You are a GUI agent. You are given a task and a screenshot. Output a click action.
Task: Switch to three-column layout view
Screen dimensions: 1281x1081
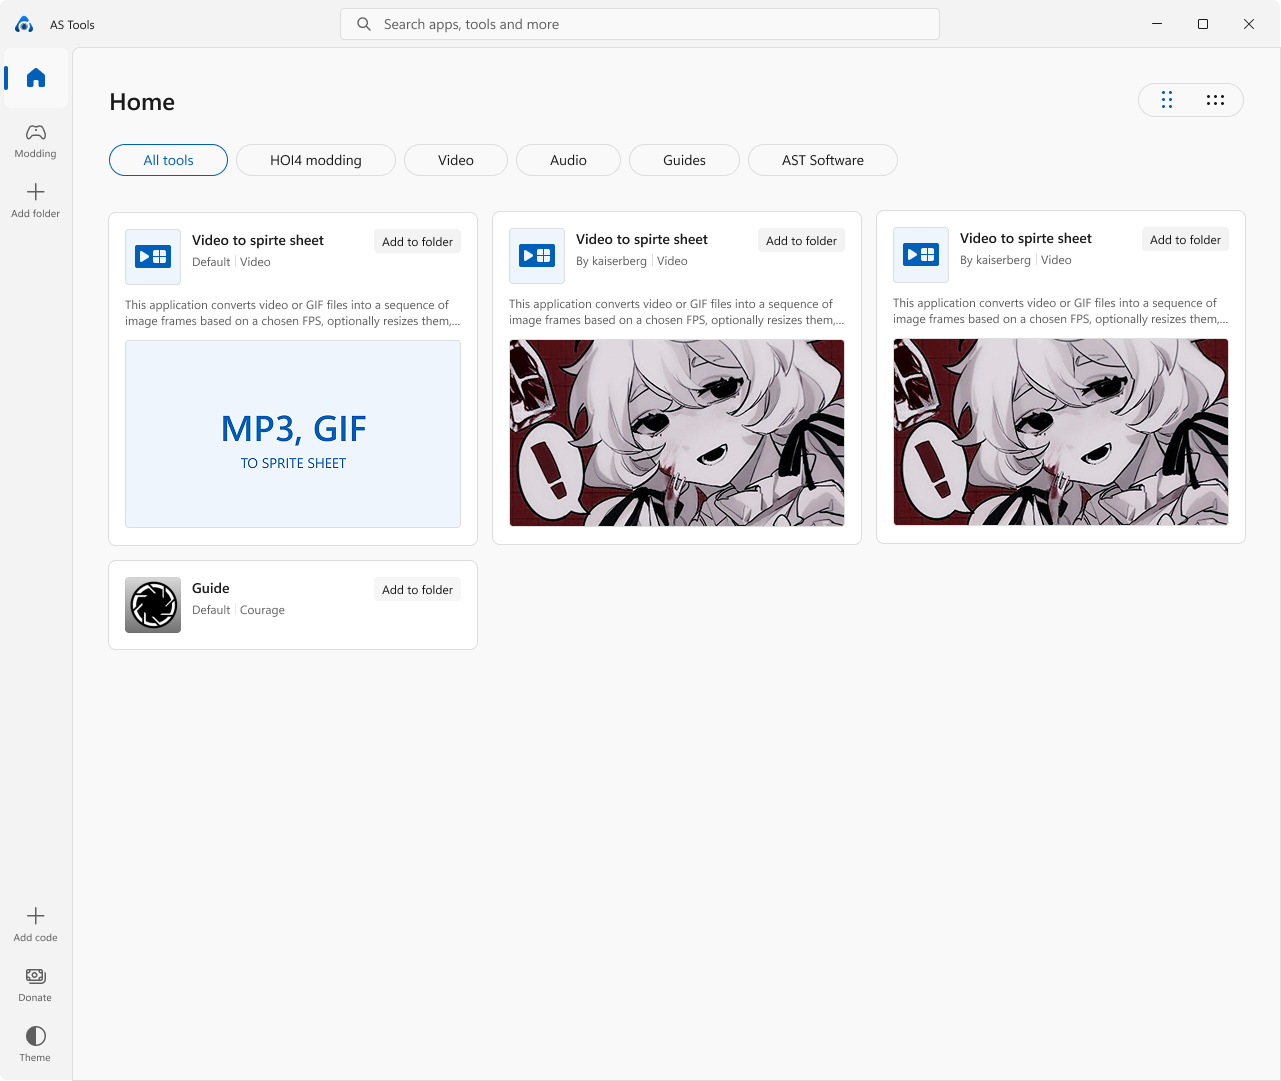[1215, 100]
